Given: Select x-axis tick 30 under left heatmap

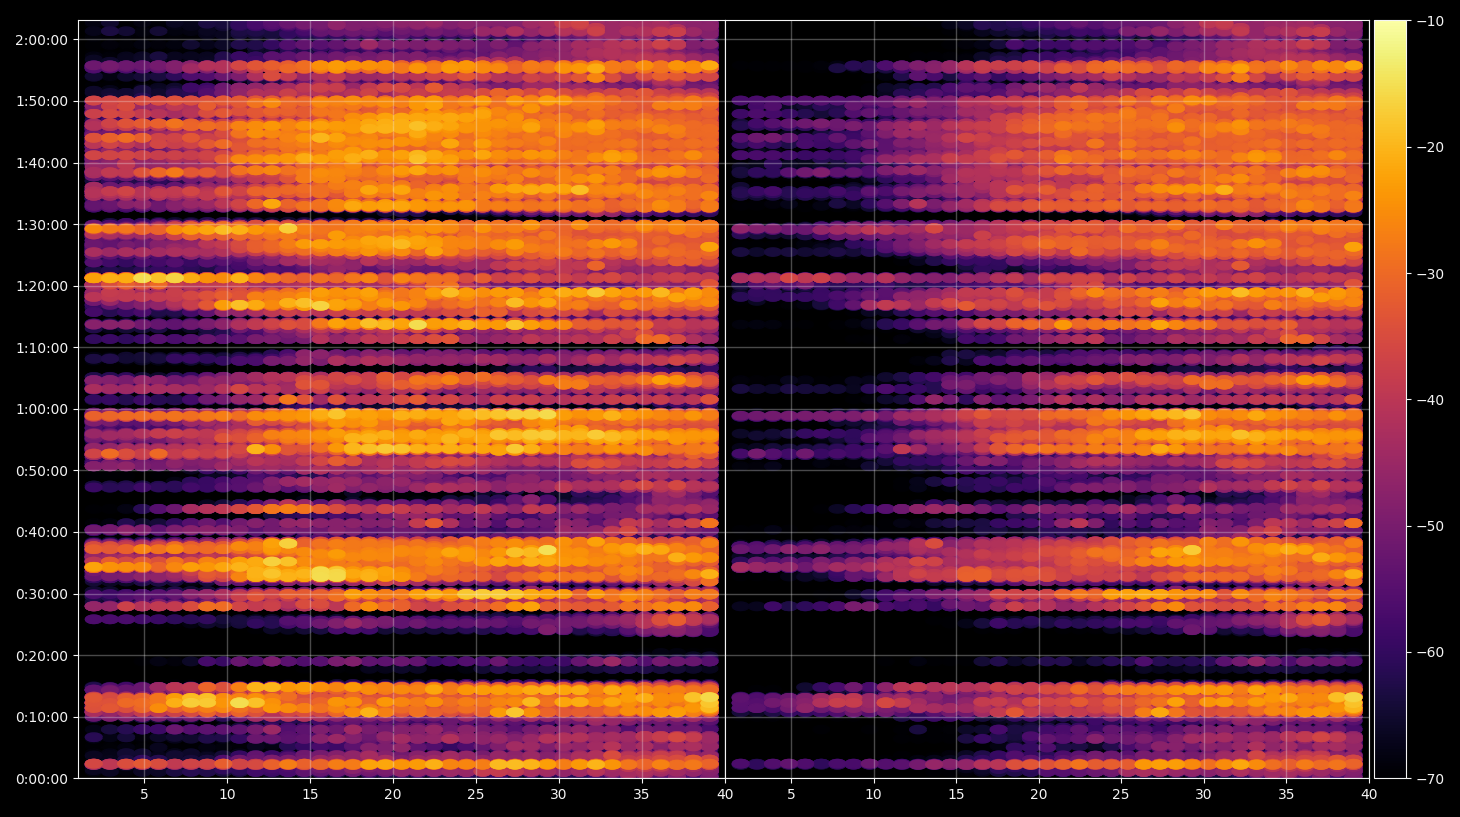Looking at the screenshot, I should tap(559, 795).
